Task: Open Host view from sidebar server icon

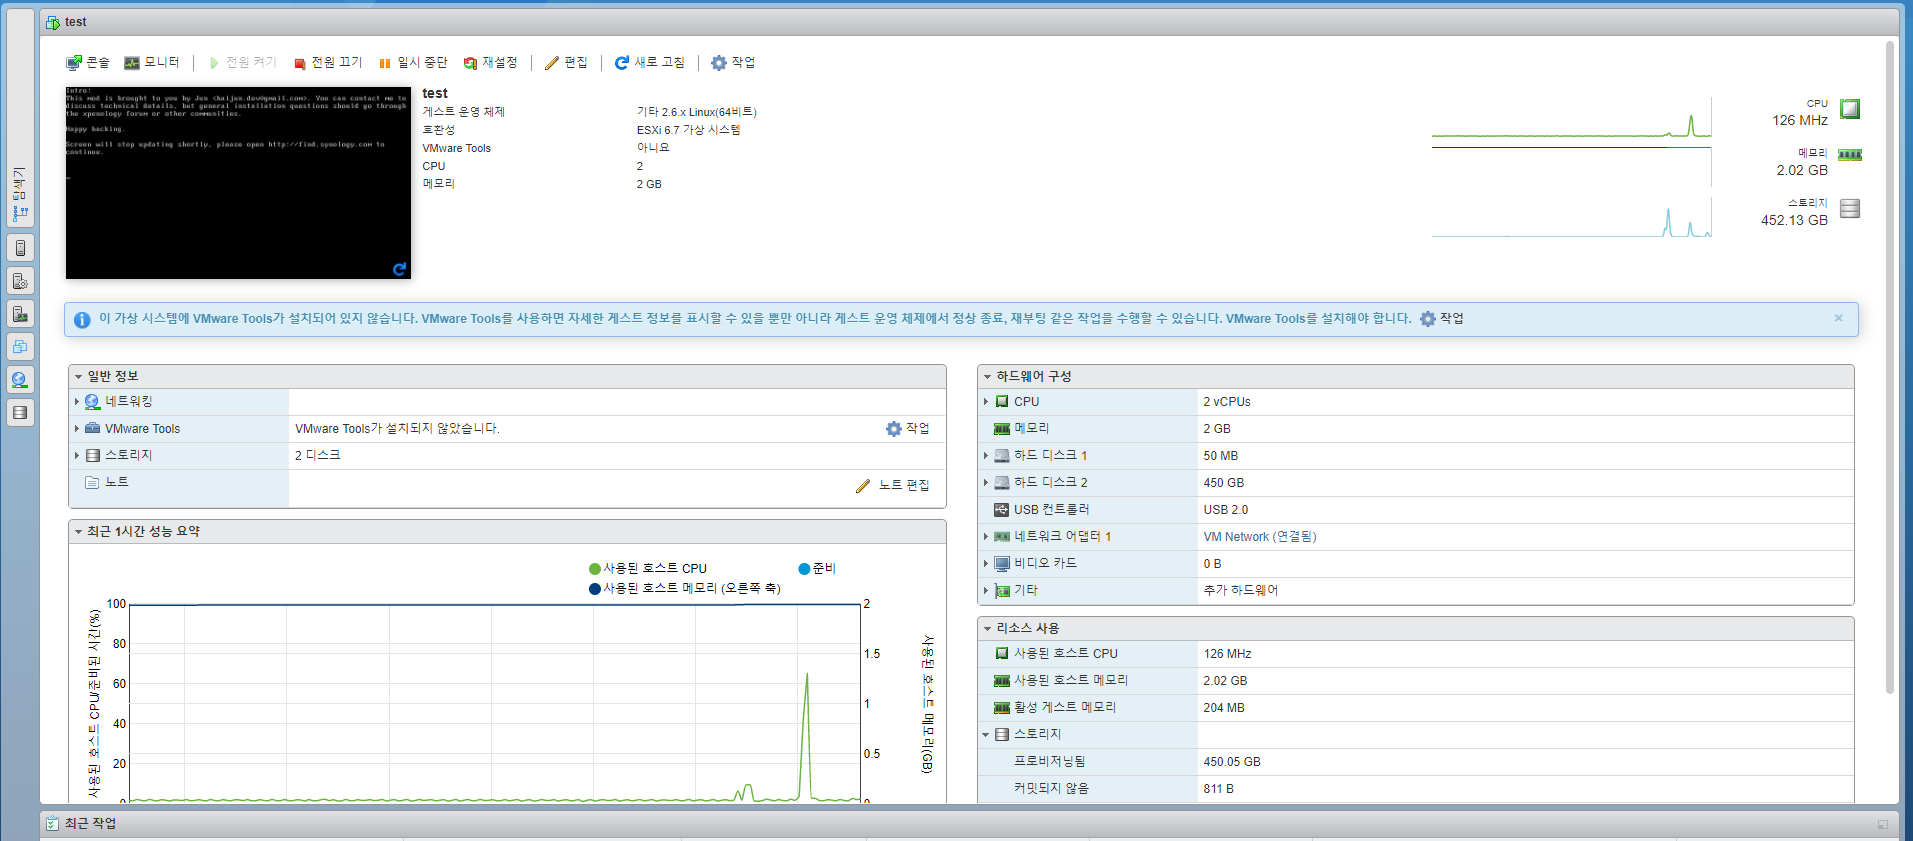Action: 20,247
